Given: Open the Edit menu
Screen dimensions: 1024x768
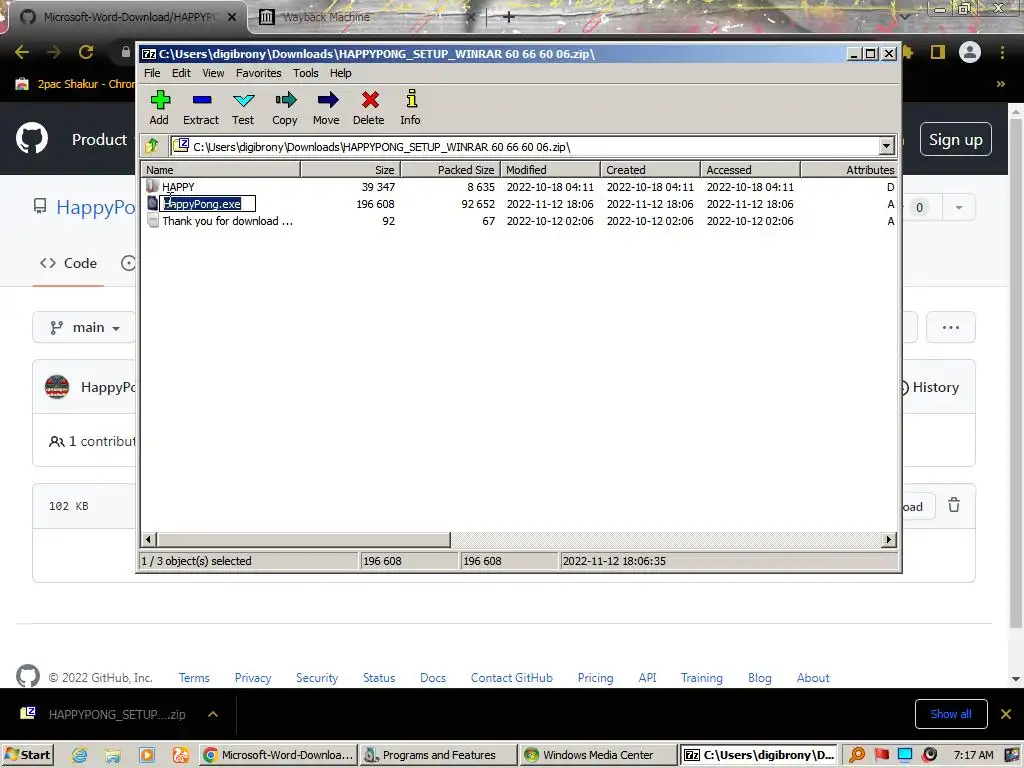Looking at the screenshot, I should pyautogui.click(x=181, y=73).
